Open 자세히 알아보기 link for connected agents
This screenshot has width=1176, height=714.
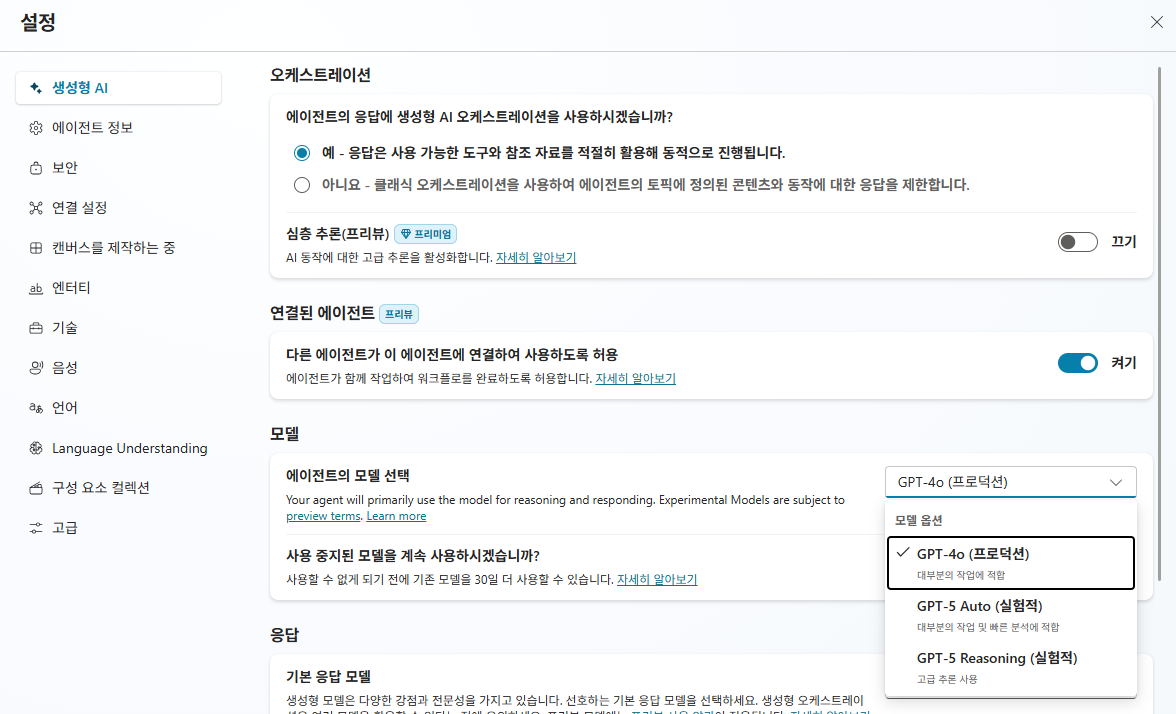click(635, 379)
